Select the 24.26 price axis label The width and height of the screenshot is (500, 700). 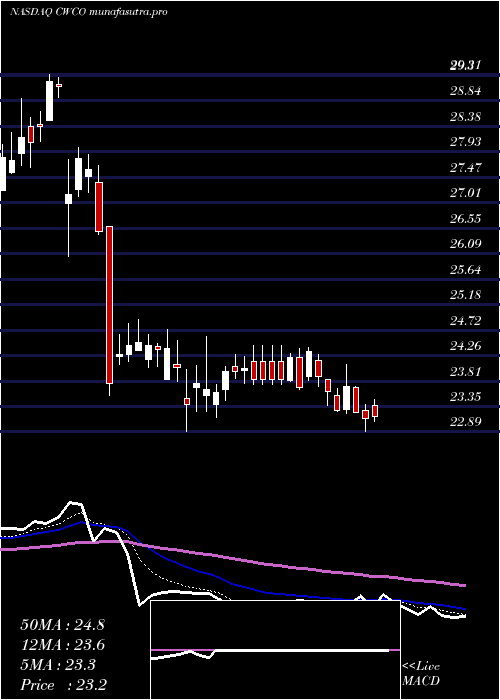click(466, 346)
